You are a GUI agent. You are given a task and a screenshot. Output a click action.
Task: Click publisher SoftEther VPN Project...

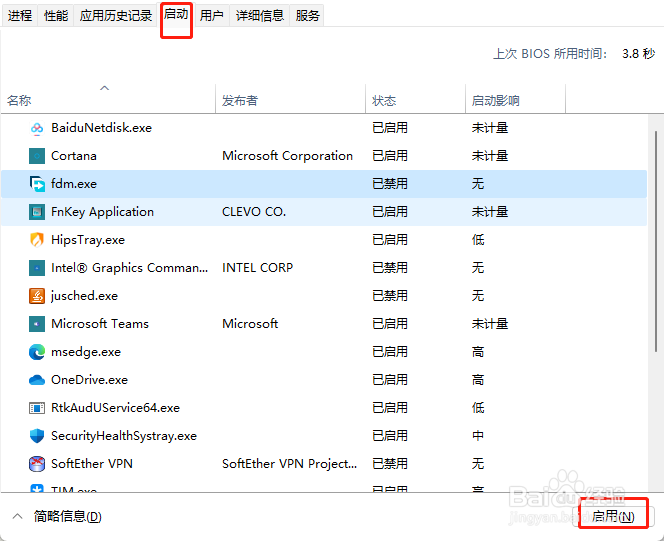click(x=290, y=464)
